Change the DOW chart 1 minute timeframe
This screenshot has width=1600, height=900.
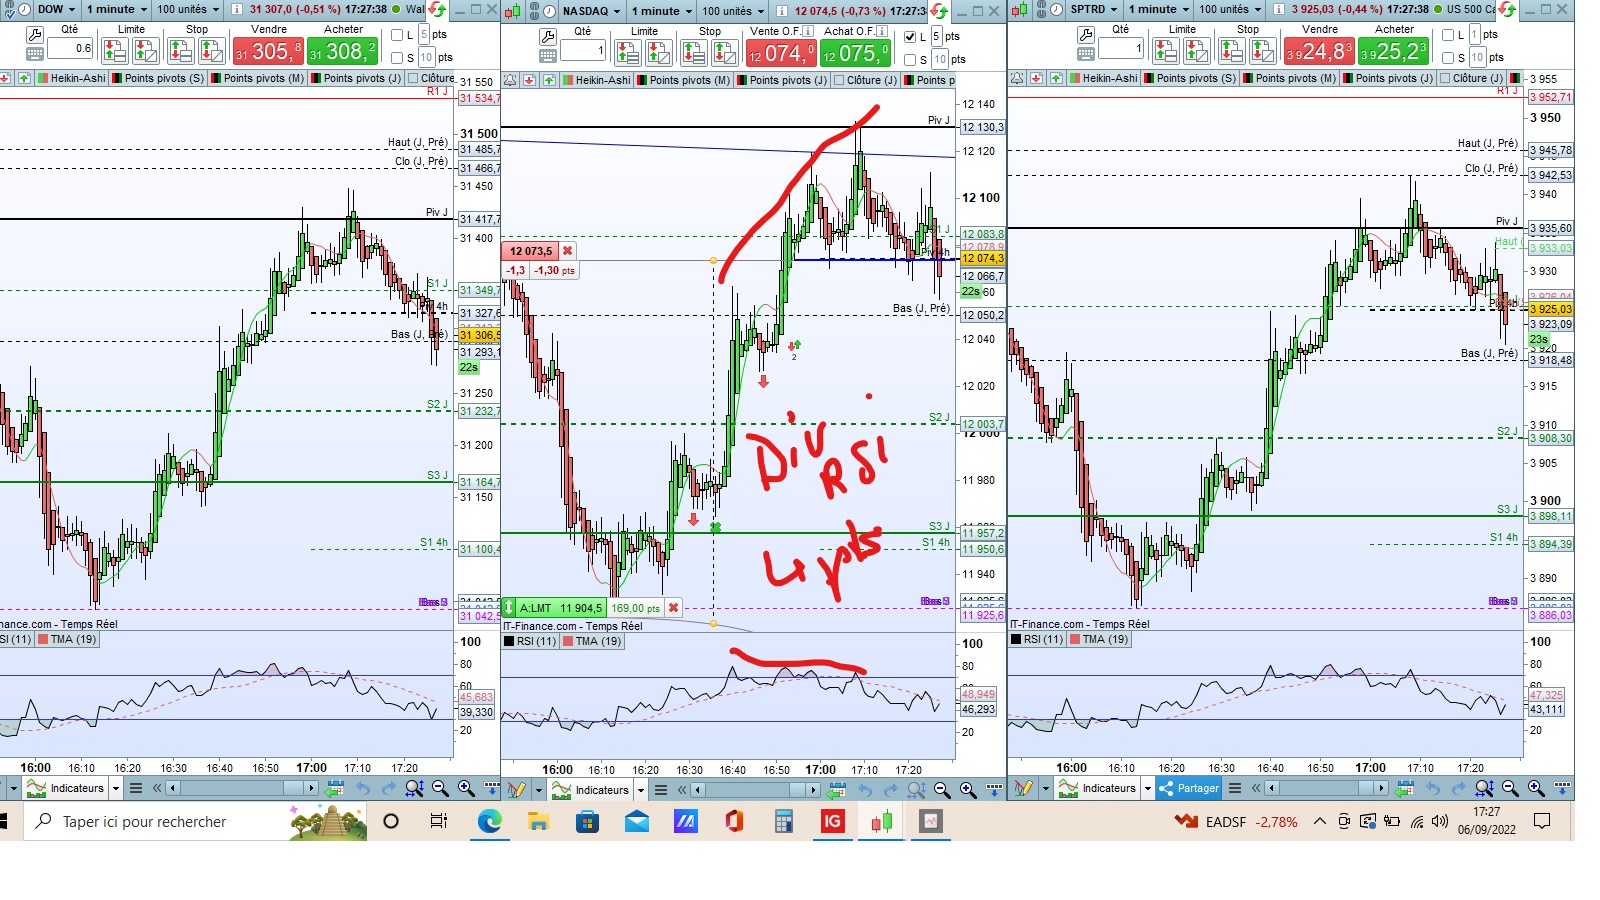point(116,10)
